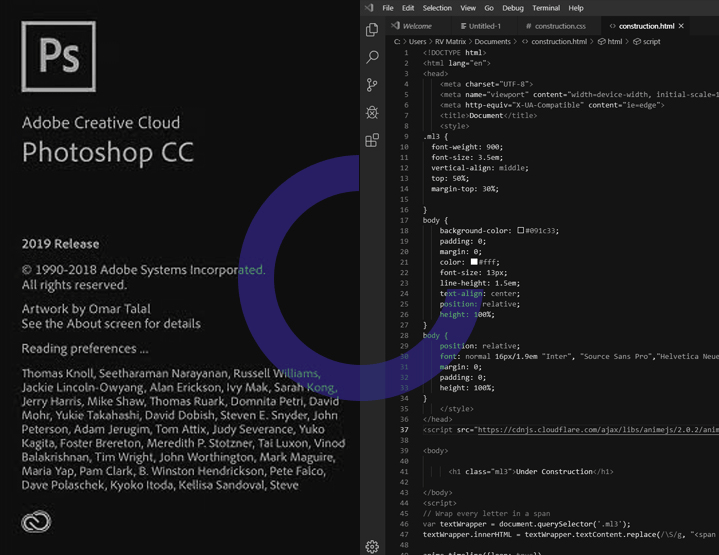The image size is (719, 555).
Task: Click line number 17 in the gutter
Action: point(404,220)
